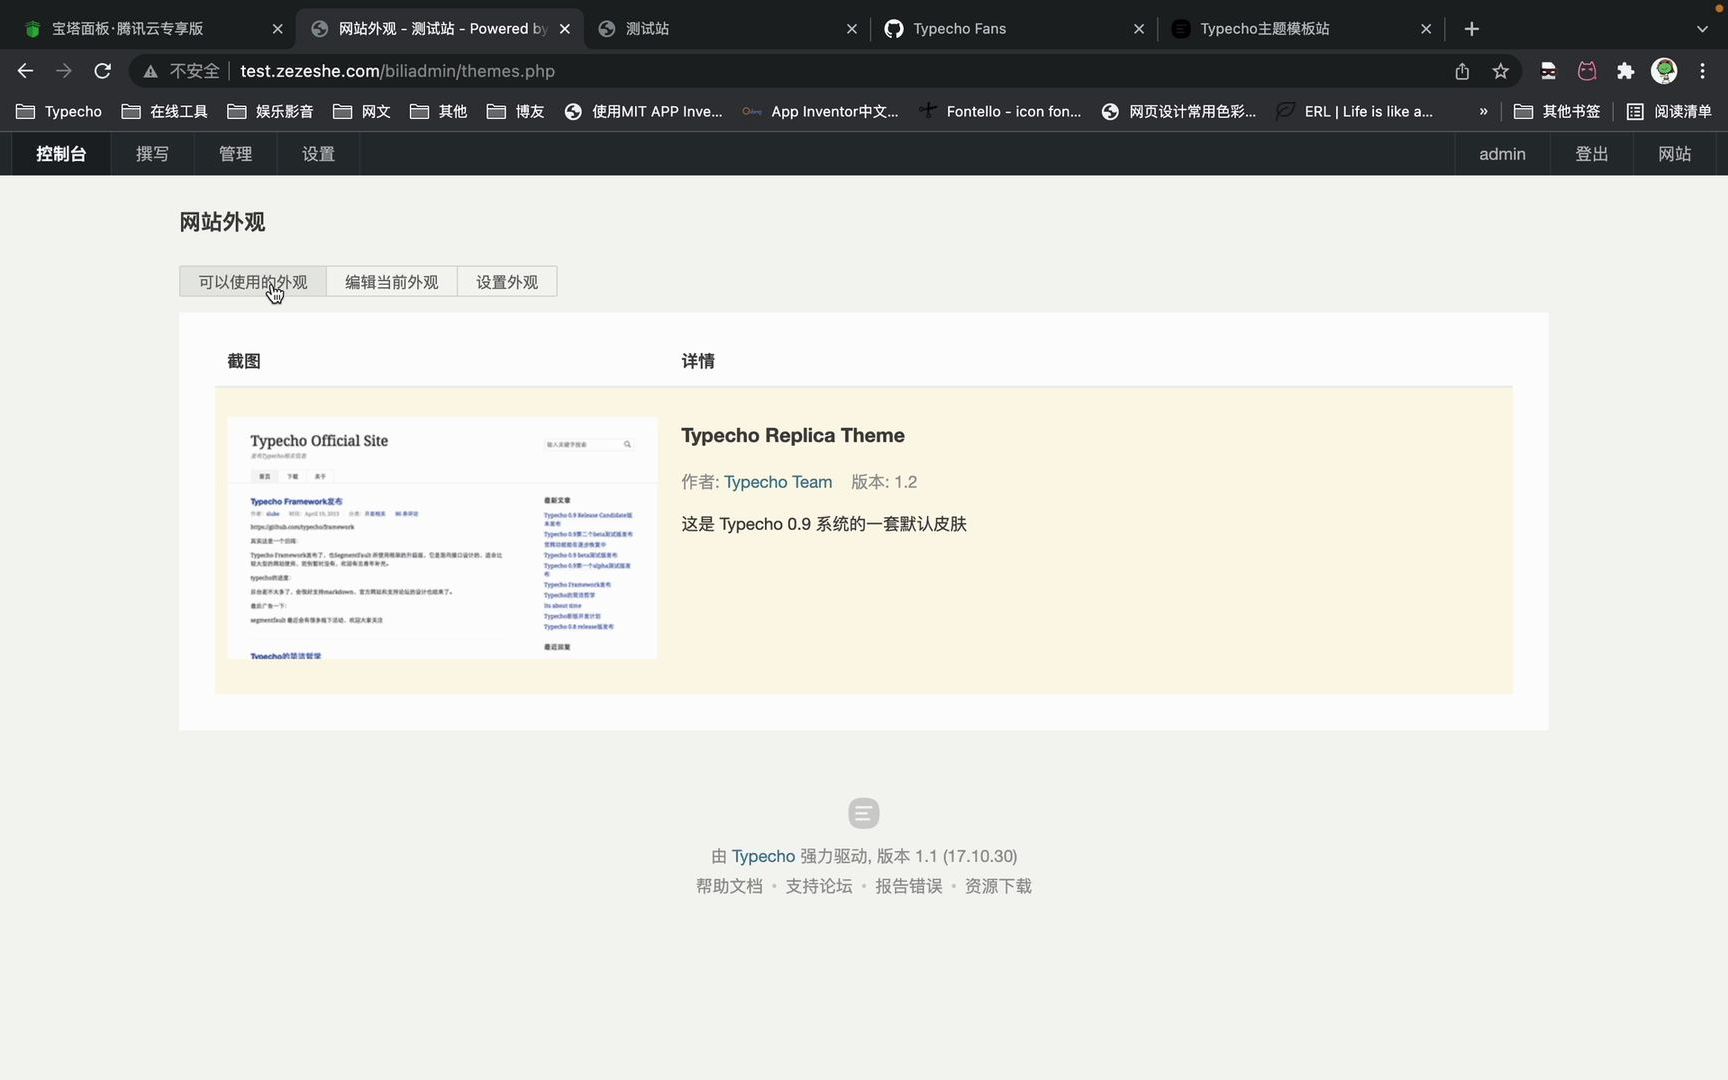Click the black stack extension icon
1728x1080 pixels.
click(1548, 71)
